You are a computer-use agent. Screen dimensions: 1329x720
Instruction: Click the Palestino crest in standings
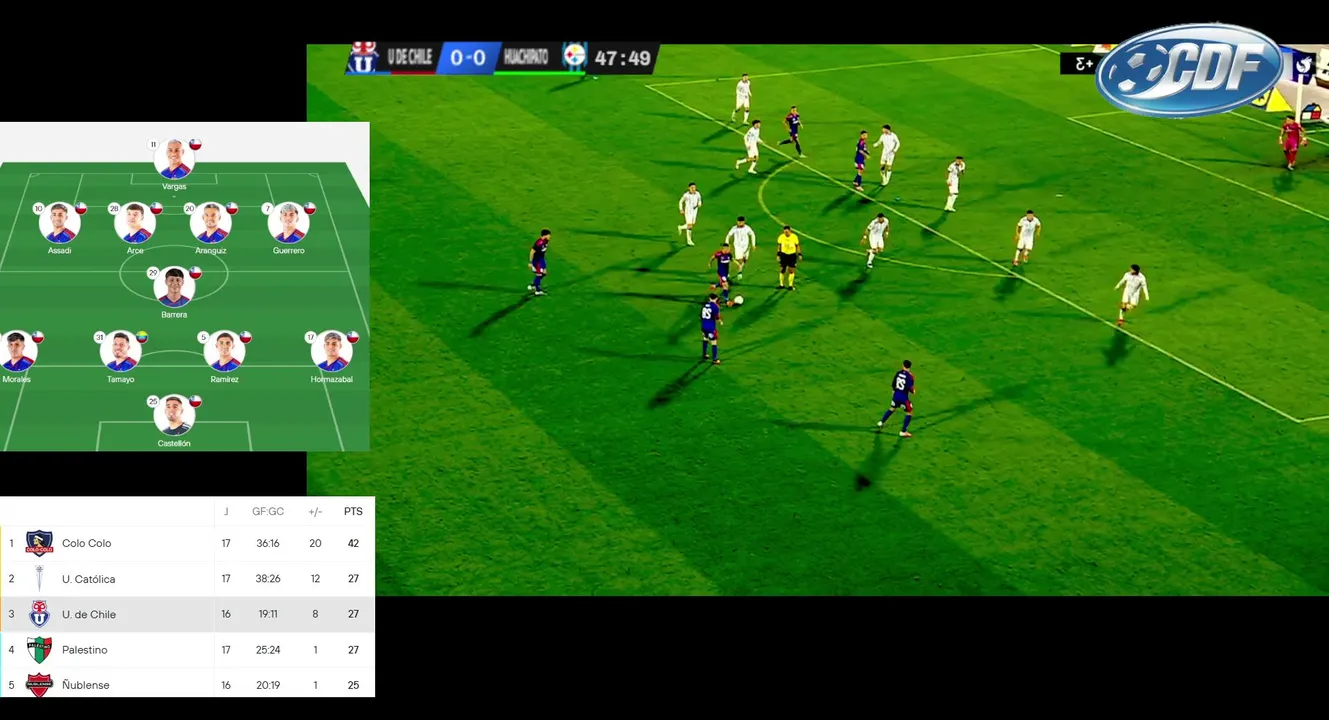point(39,650)
